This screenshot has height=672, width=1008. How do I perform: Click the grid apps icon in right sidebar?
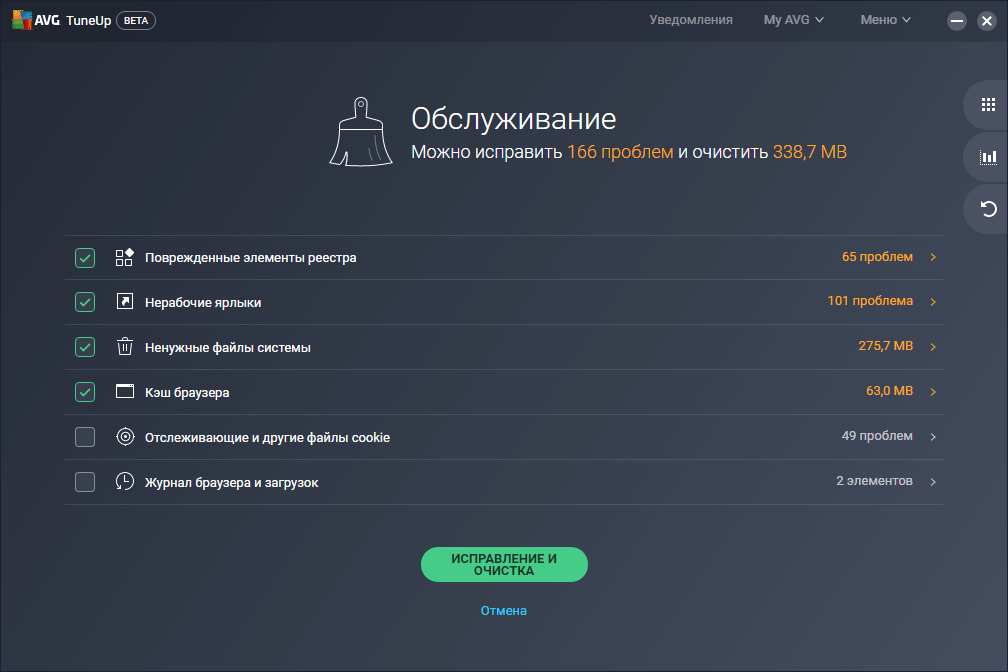coord(988,104)
